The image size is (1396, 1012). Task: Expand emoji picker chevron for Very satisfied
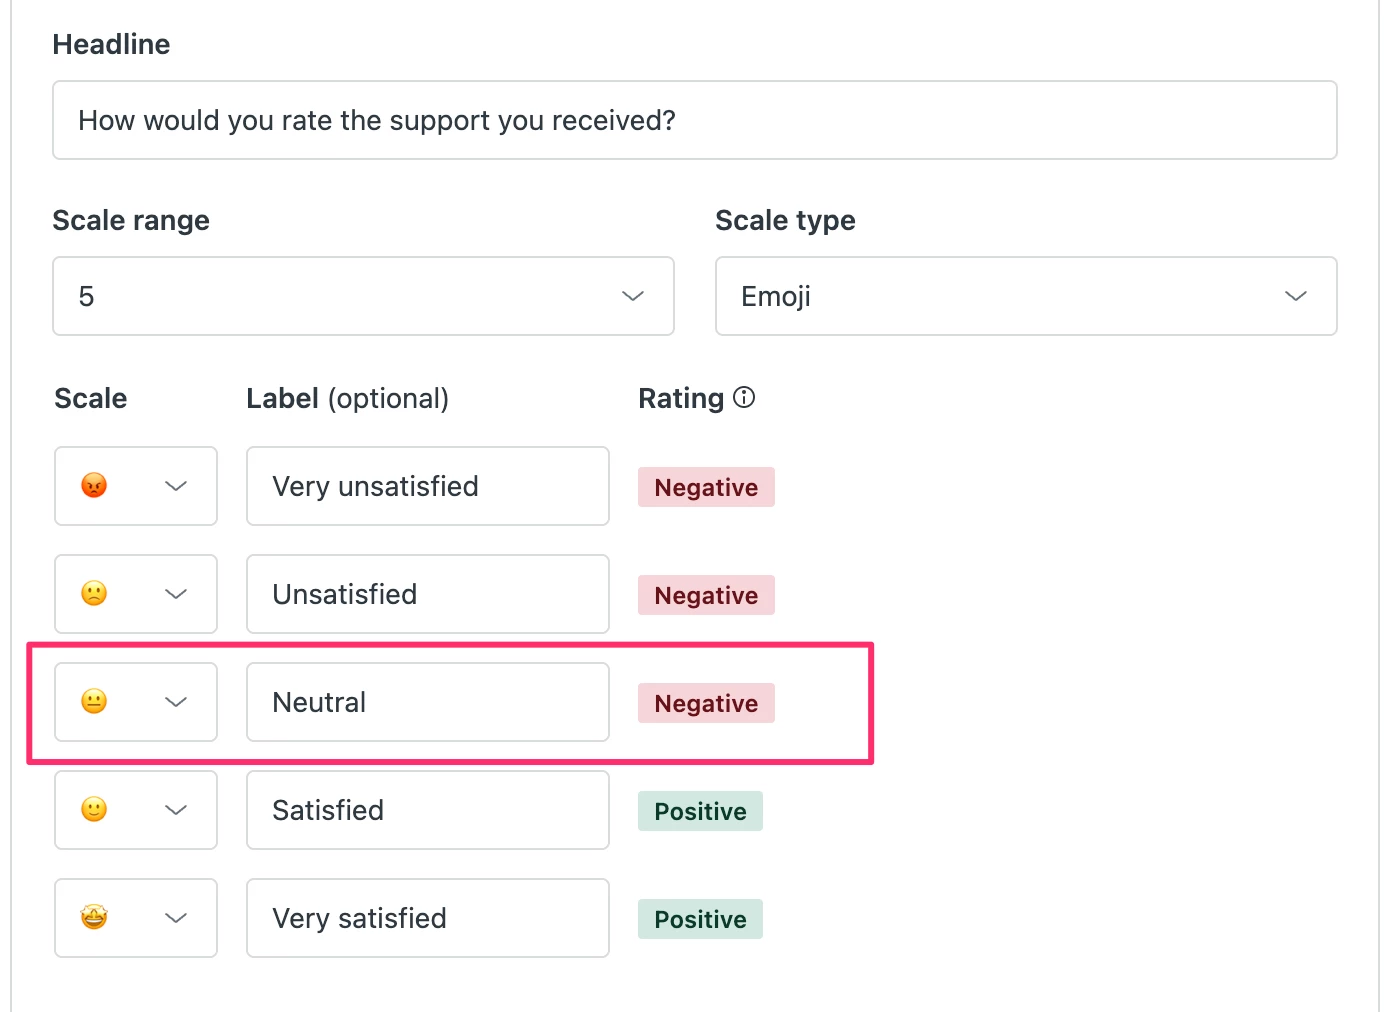176,918
